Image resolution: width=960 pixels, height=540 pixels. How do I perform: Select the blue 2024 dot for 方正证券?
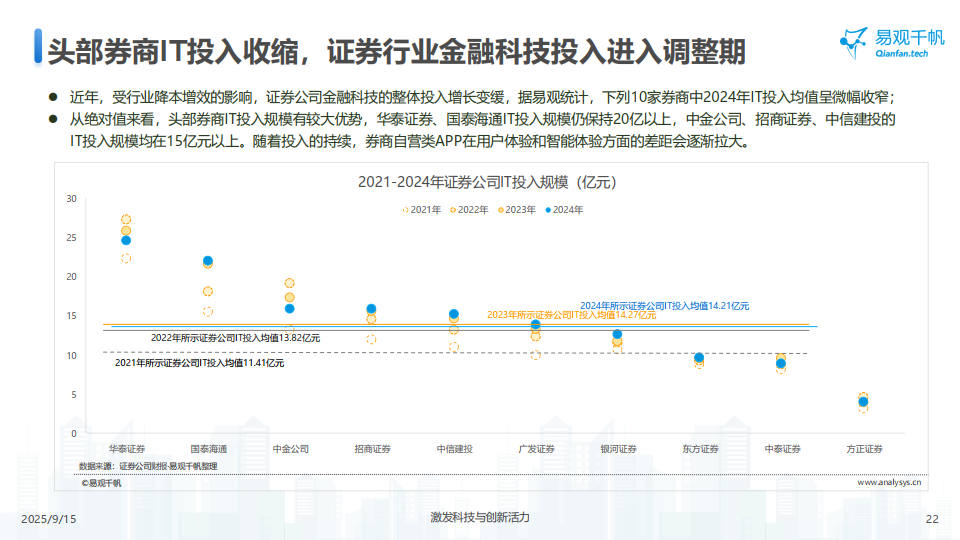click(x=863, y=402)
